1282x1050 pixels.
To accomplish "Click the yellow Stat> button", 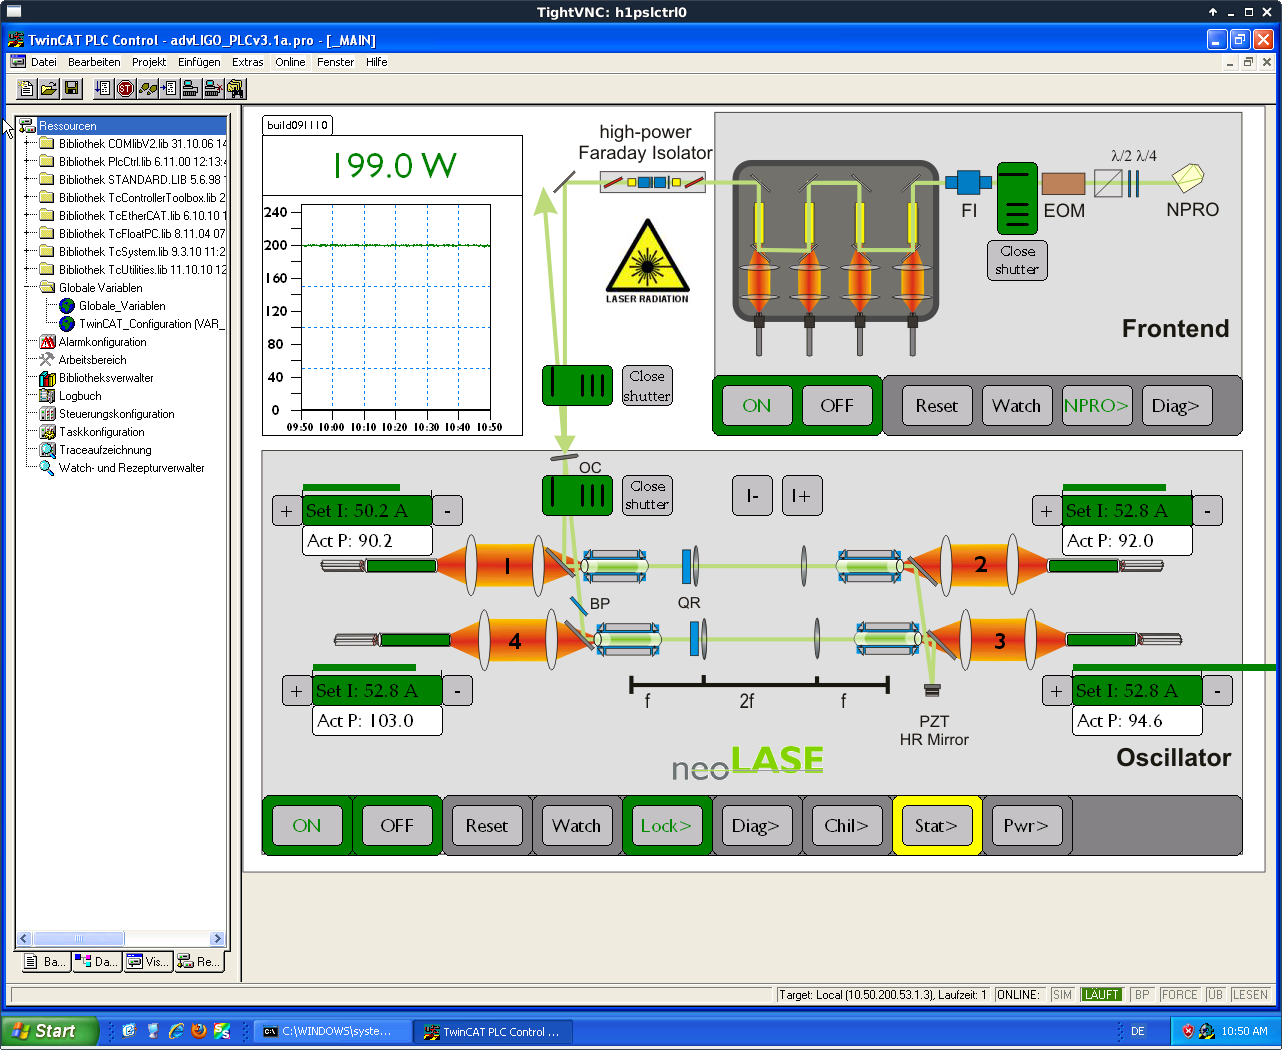I will tap(936, 826).
